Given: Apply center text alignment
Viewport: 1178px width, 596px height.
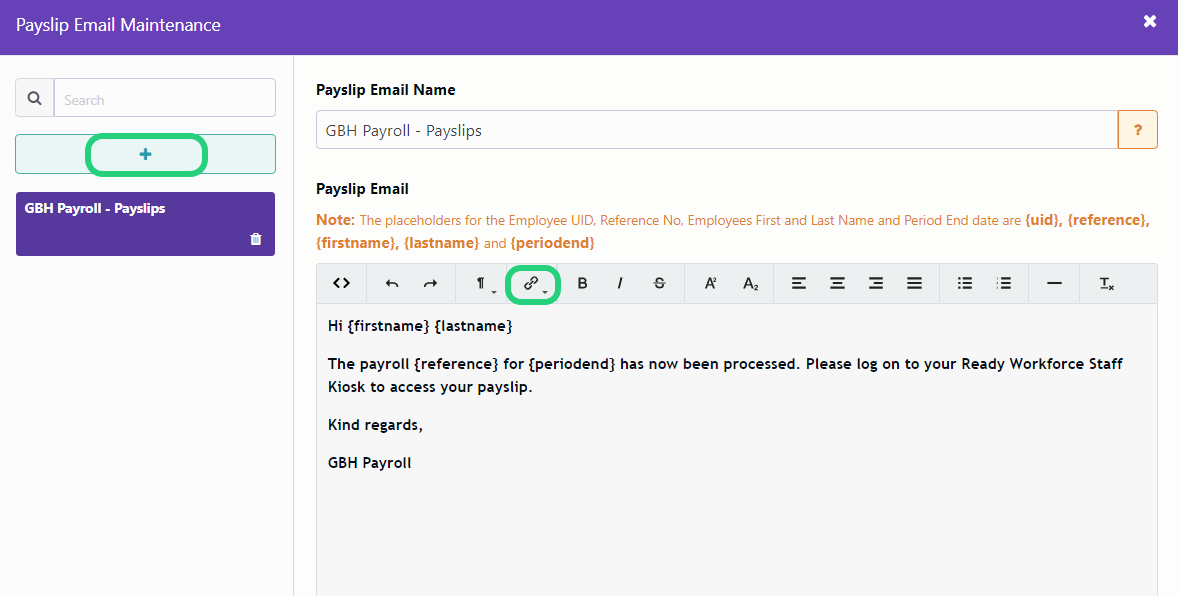Looking at the screenshot, I should click(x=837, y=283).
